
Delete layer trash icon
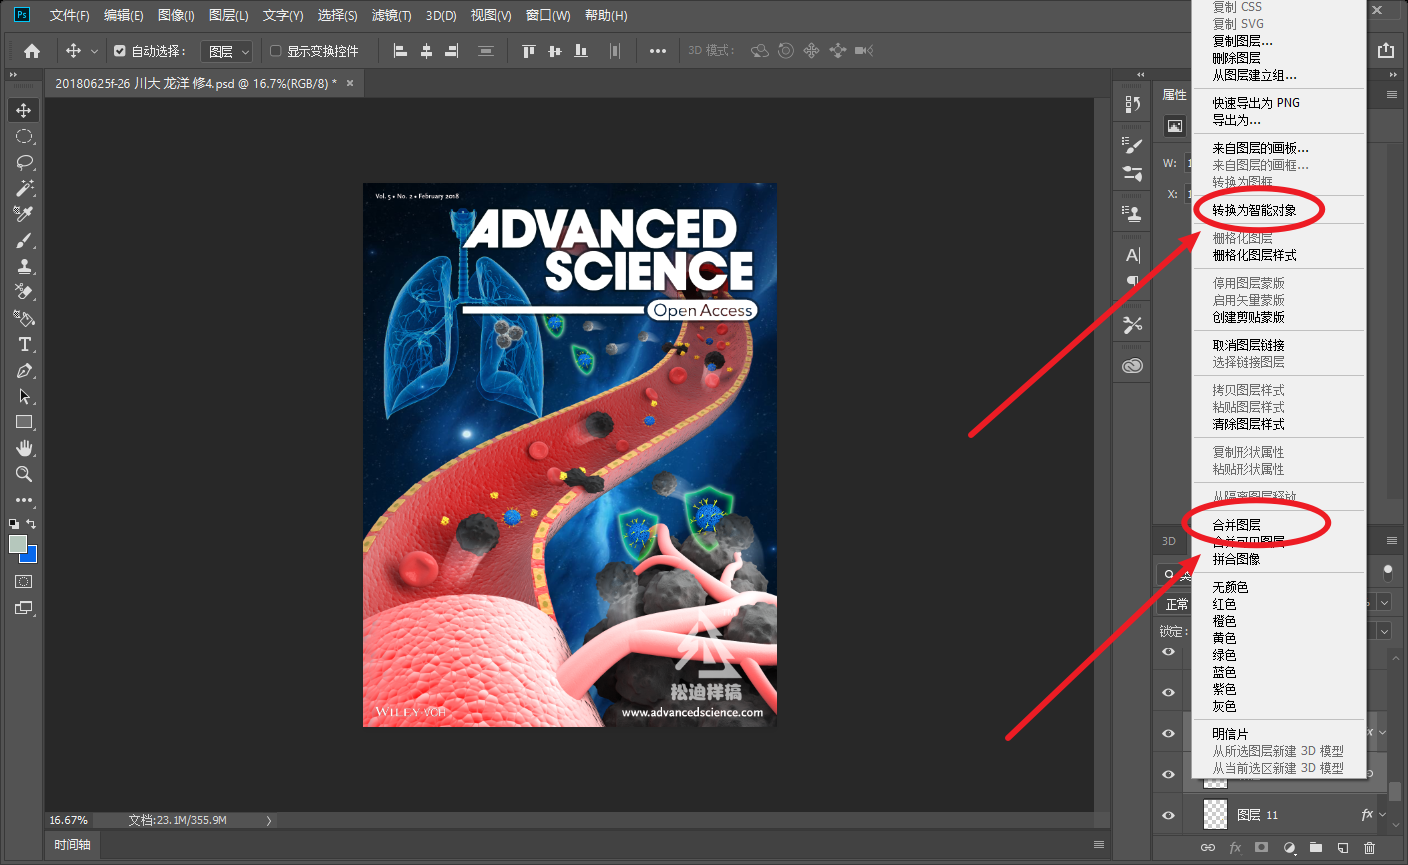pyautogui.click(x=1370, y=847)
